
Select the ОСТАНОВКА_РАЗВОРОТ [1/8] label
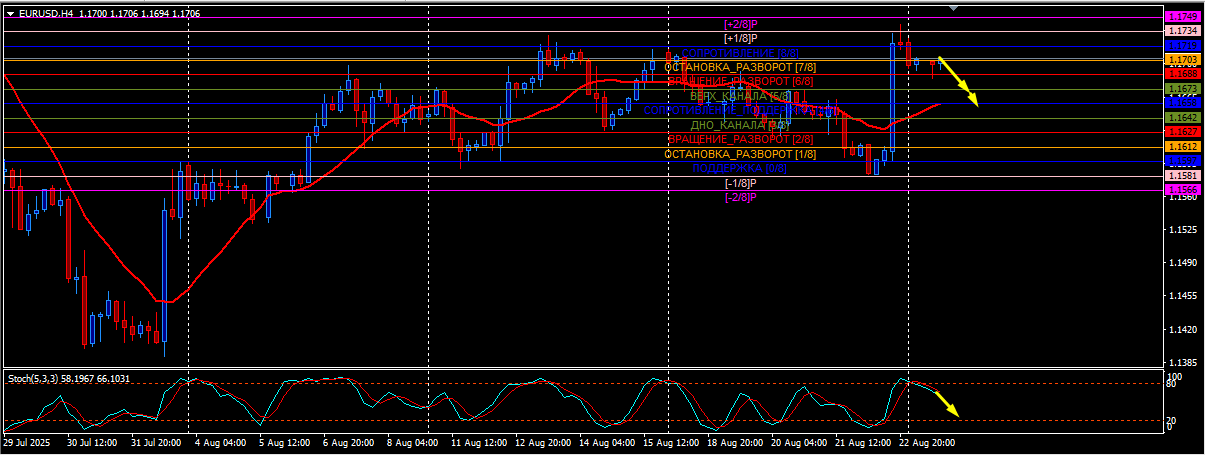tap(740, 154)
